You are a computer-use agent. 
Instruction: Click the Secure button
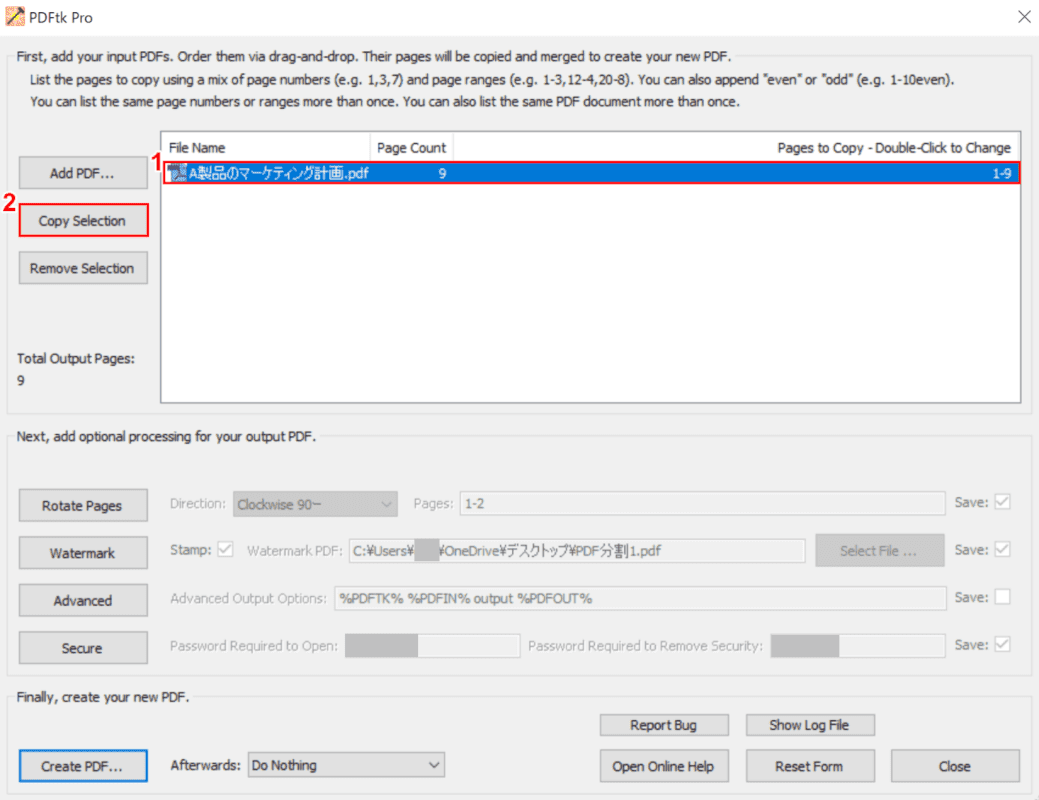tap(83, 648)
